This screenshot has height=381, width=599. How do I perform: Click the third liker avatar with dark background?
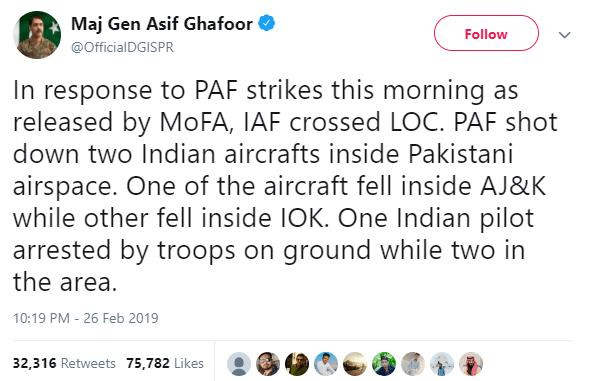[297, 364]
